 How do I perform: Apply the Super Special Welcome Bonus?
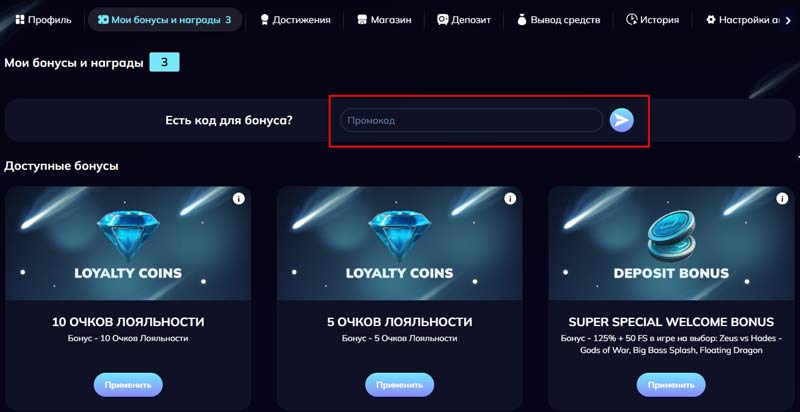(x=671, y=384)
